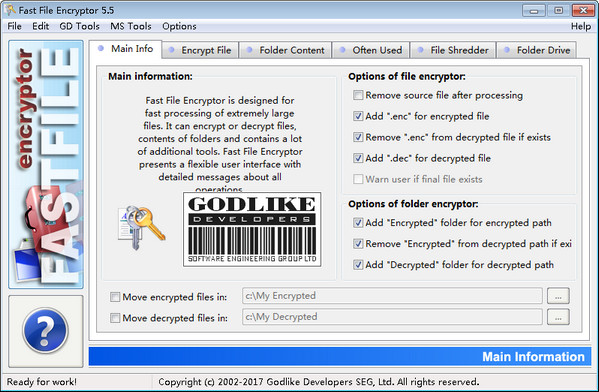The image size is (599, 392).
Task: Open the Edit menu
Action: (40, 26)
